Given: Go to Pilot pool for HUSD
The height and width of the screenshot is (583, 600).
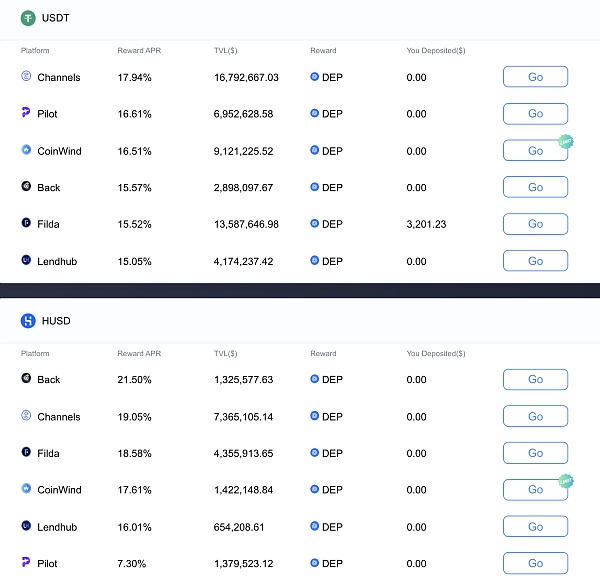Looking at the screenshot, I should 535,563.
